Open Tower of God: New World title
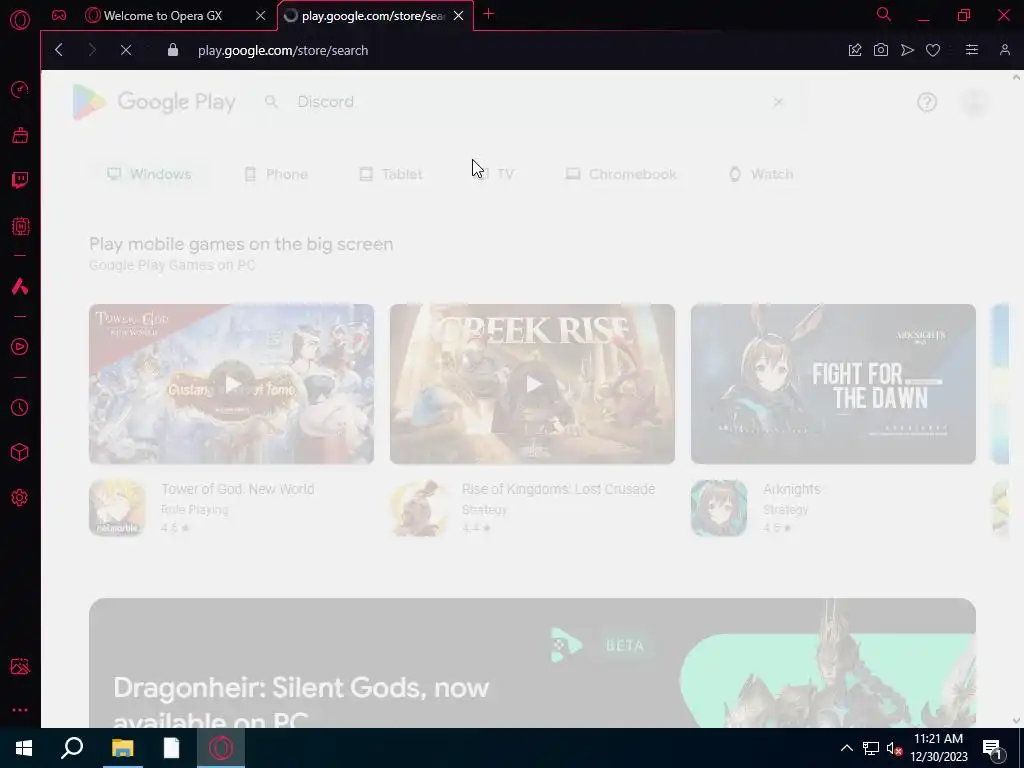The image size is (1024, 768). (238, 489)
